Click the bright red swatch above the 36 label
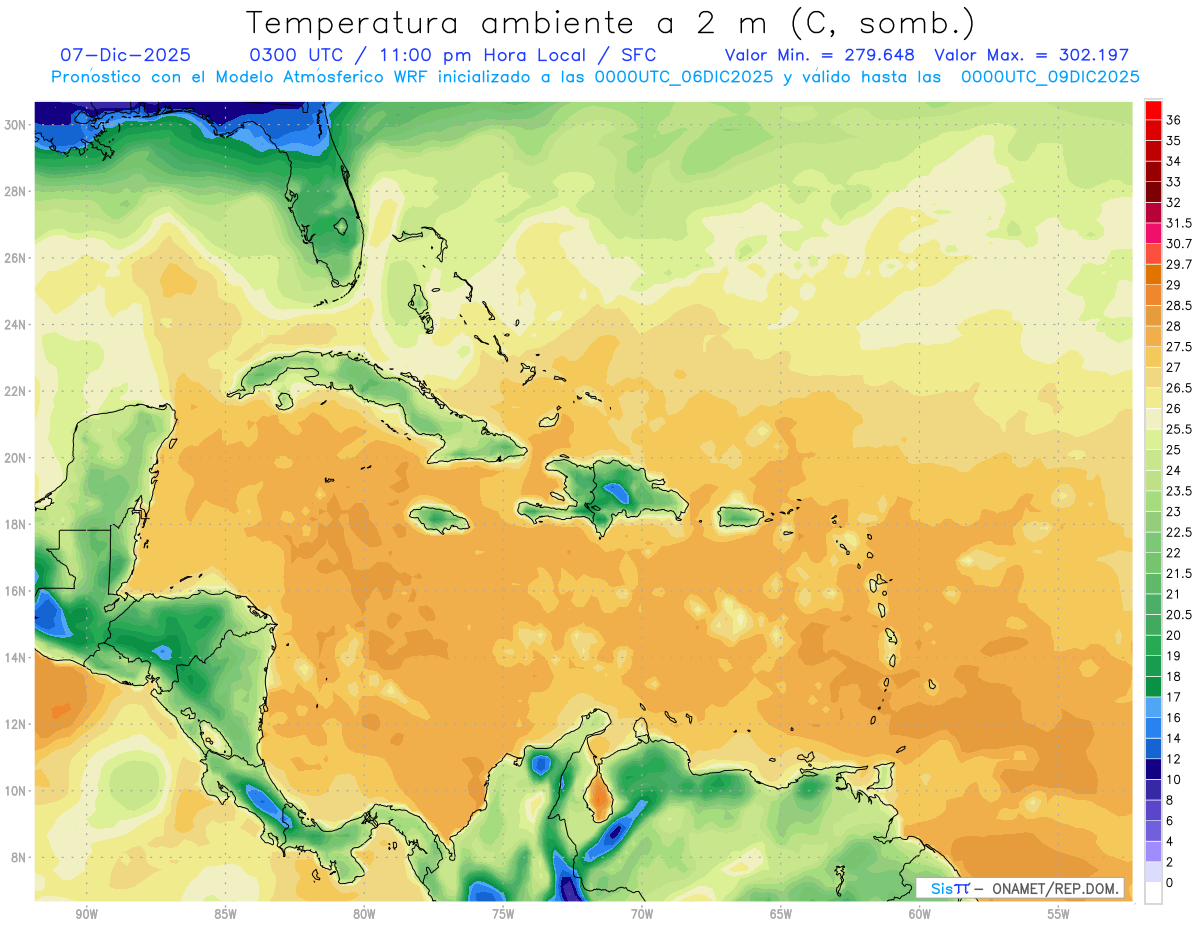 tap(1153, 110)
